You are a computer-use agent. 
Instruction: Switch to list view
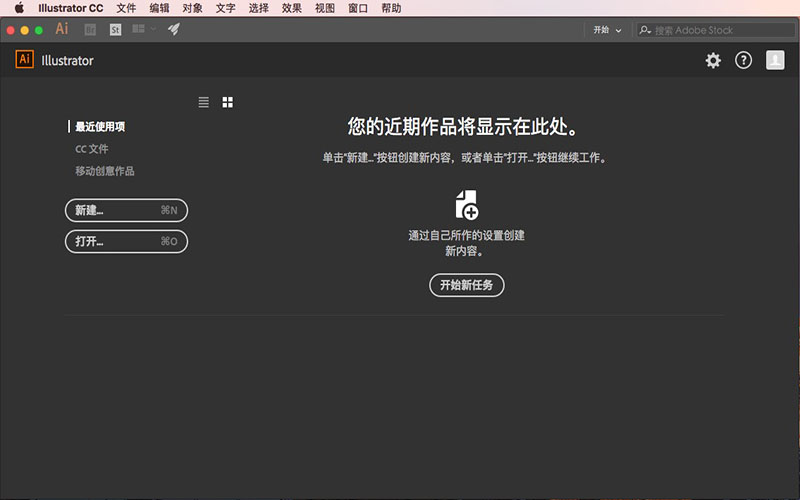click(204, 103)
